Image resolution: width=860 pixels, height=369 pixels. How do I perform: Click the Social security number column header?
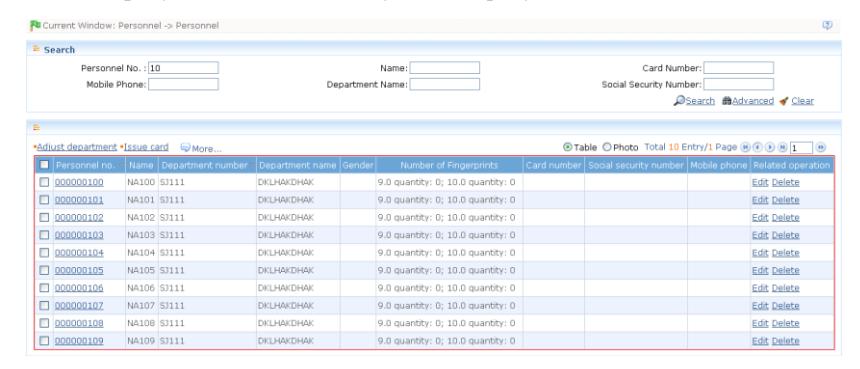(x=636, y=165)
